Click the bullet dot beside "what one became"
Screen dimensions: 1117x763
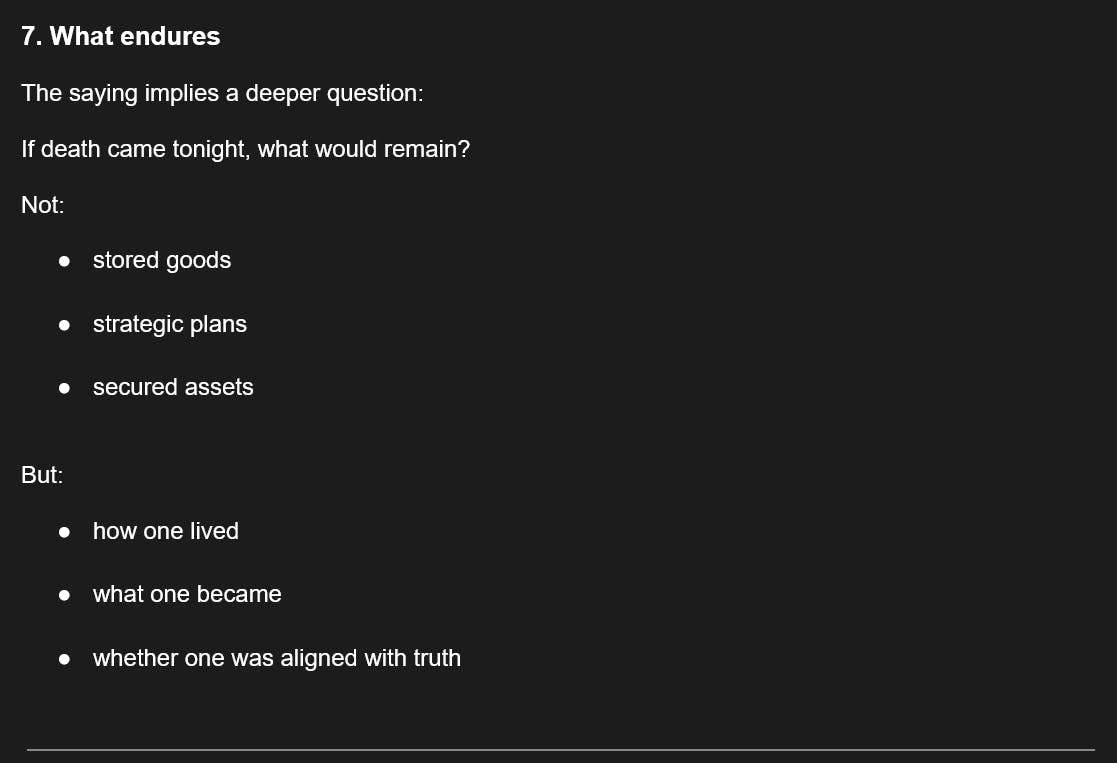point(64,595)
